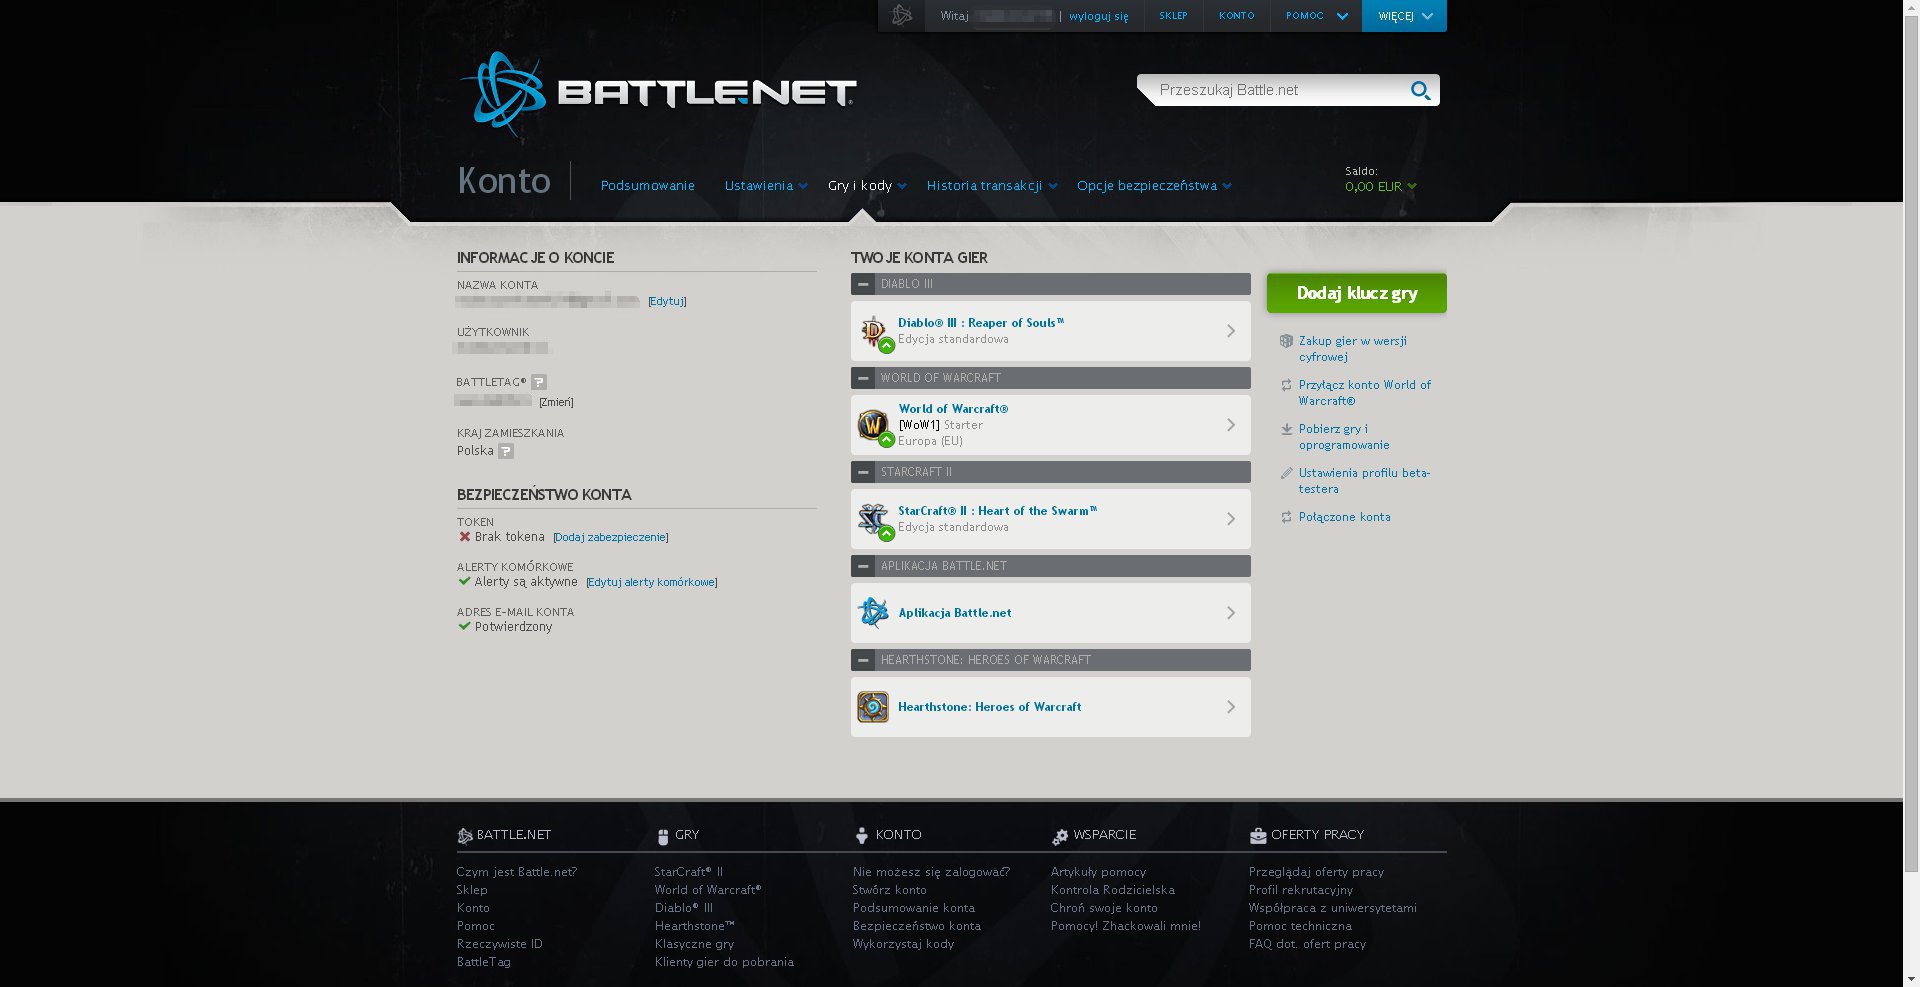1920x987 pixels.
Task: Expand the Ustawienia navigation dropdown
Action: pos(766,186)
